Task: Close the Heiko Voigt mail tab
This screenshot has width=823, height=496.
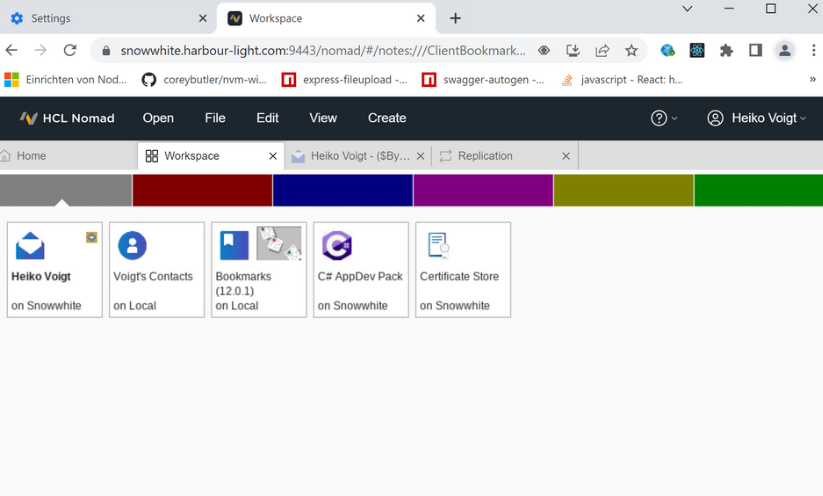Action: click(x=420, y=156)
